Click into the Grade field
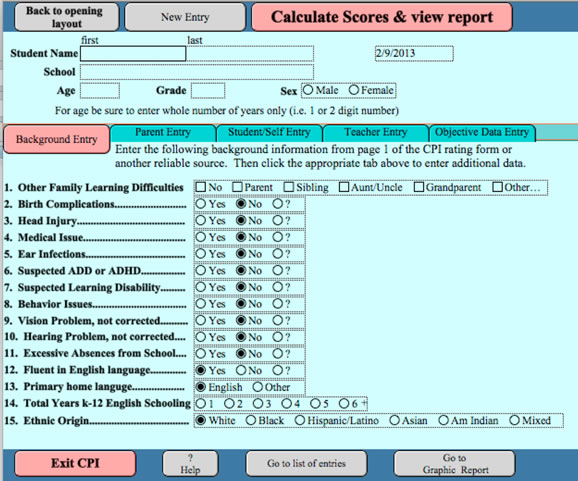 [x=208, y=91]
